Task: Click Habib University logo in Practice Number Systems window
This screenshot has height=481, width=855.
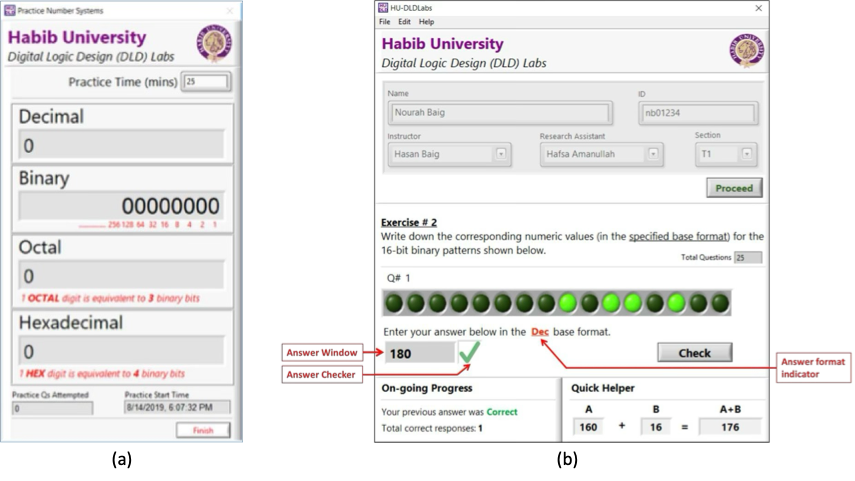Action: click(x=213, y=44)
